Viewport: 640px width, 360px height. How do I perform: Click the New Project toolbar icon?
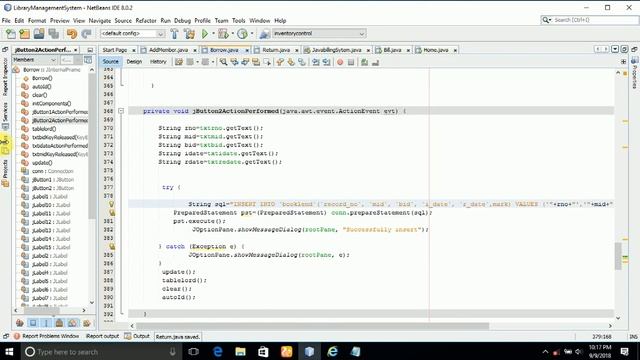[x=24, y=33]
